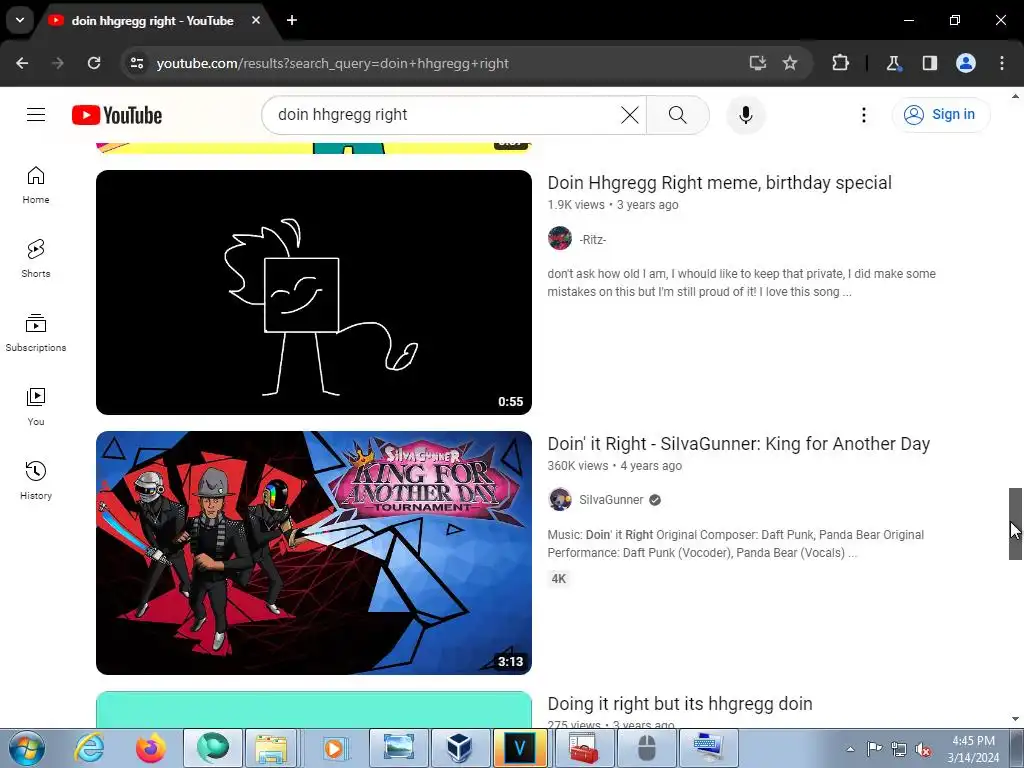Expand the tab search dropdown
Viewport: 1024px width, 768px height.
coord(20,20)
